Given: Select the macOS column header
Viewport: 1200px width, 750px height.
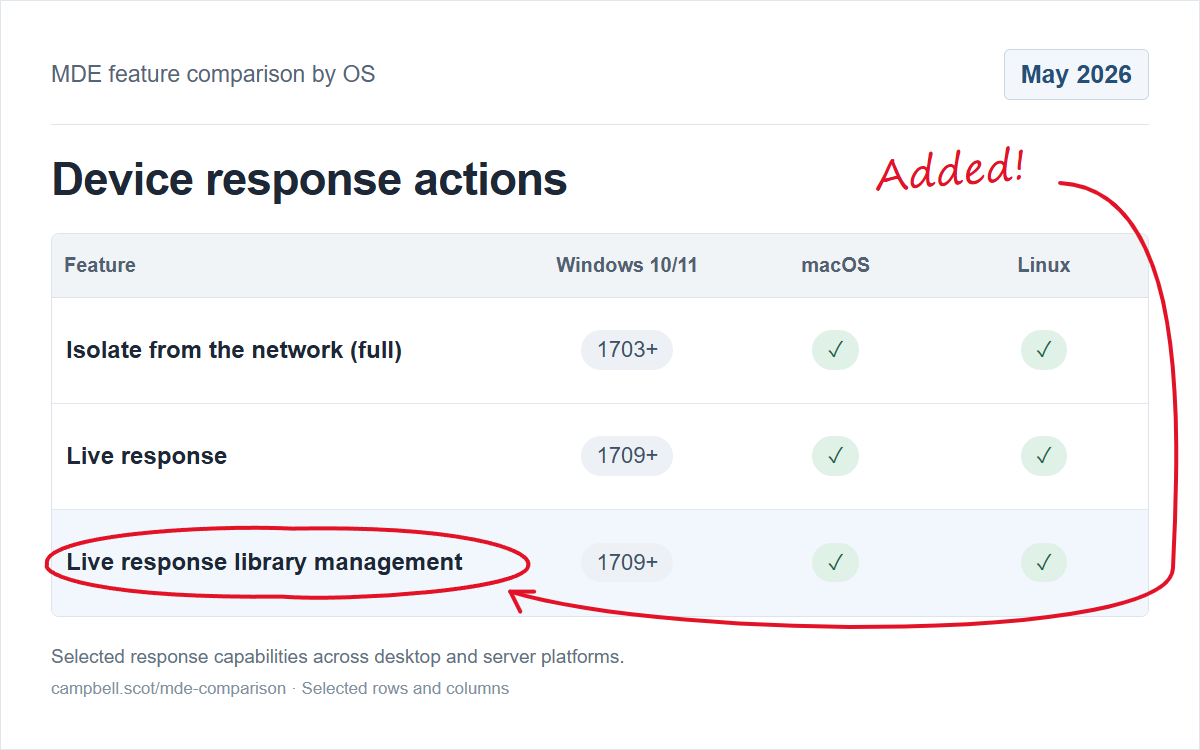Looking at the screenshot, I should tap(835, 265).
